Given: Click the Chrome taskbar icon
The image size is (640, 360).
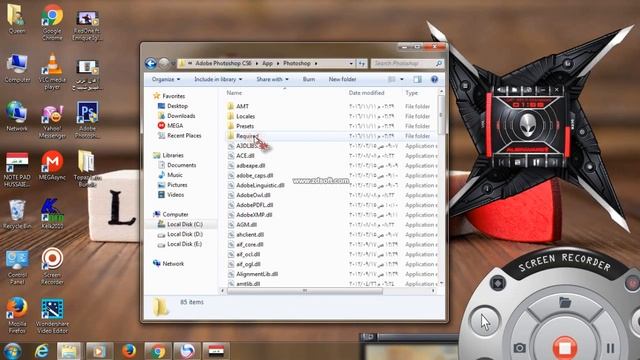Looking at the screenshot, I should point(158,351).
